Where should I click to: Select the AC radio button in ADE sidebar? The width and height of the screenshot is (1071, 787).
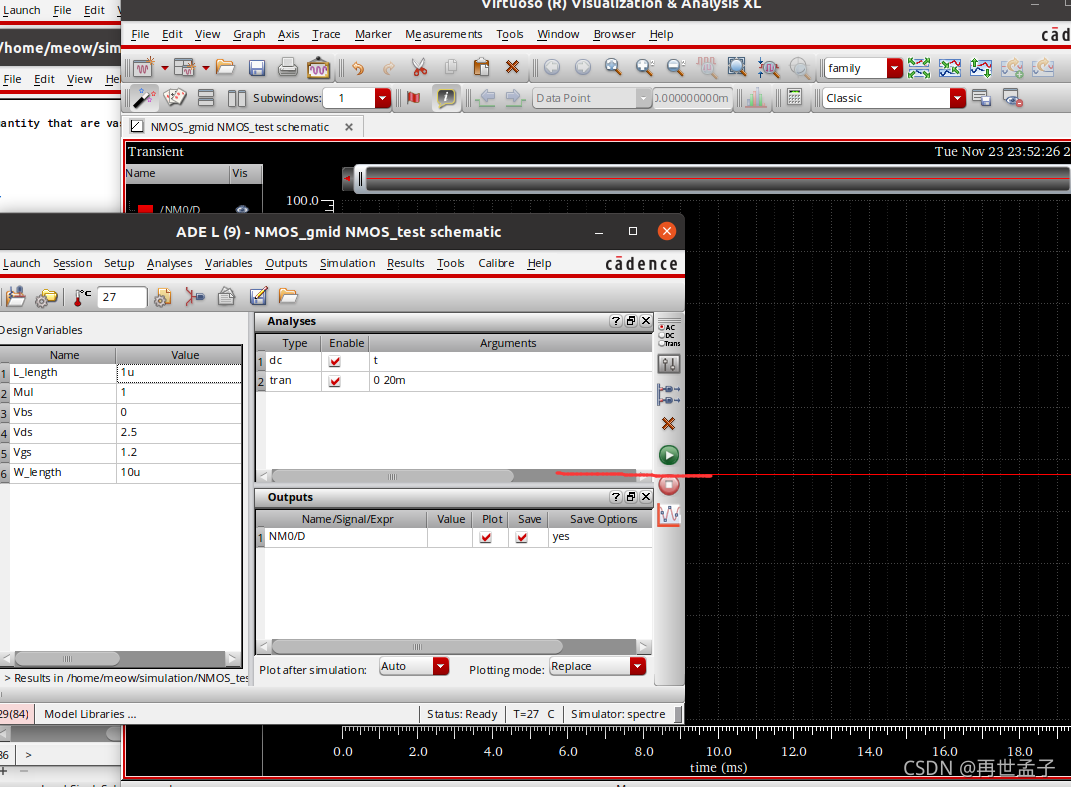point(662,328)
